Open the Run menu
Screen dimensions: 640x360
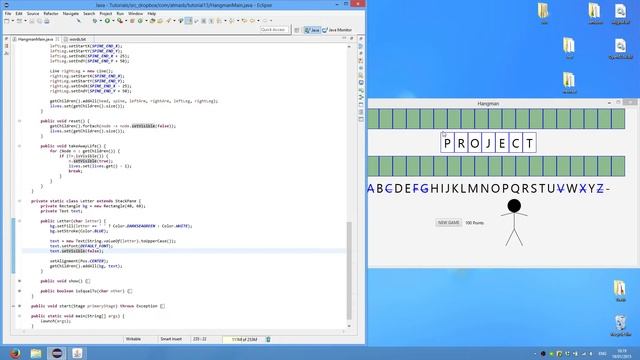point(120,13)
